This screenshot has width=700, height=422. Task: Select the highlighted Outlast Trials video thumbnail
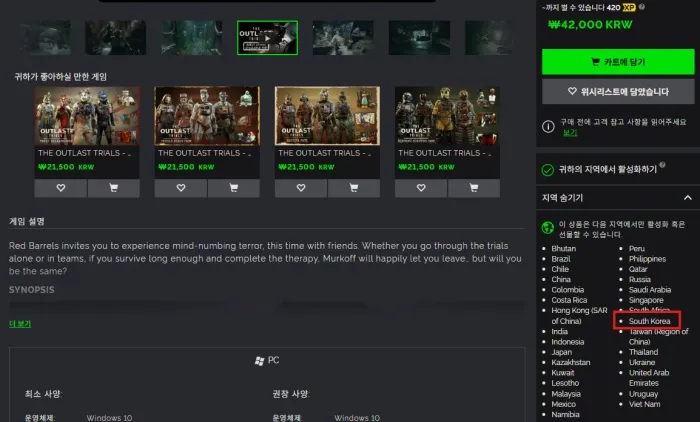[267, 38]
